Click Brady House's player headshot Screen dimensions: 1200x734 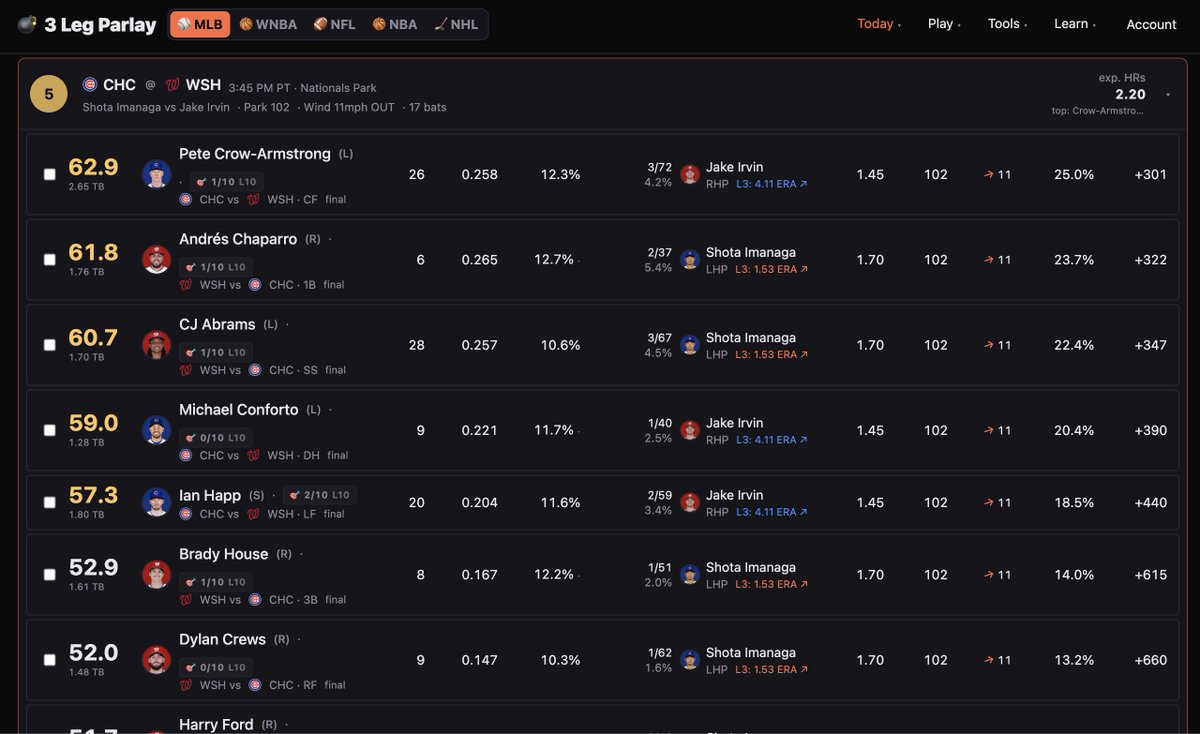[x=156, y=574]
